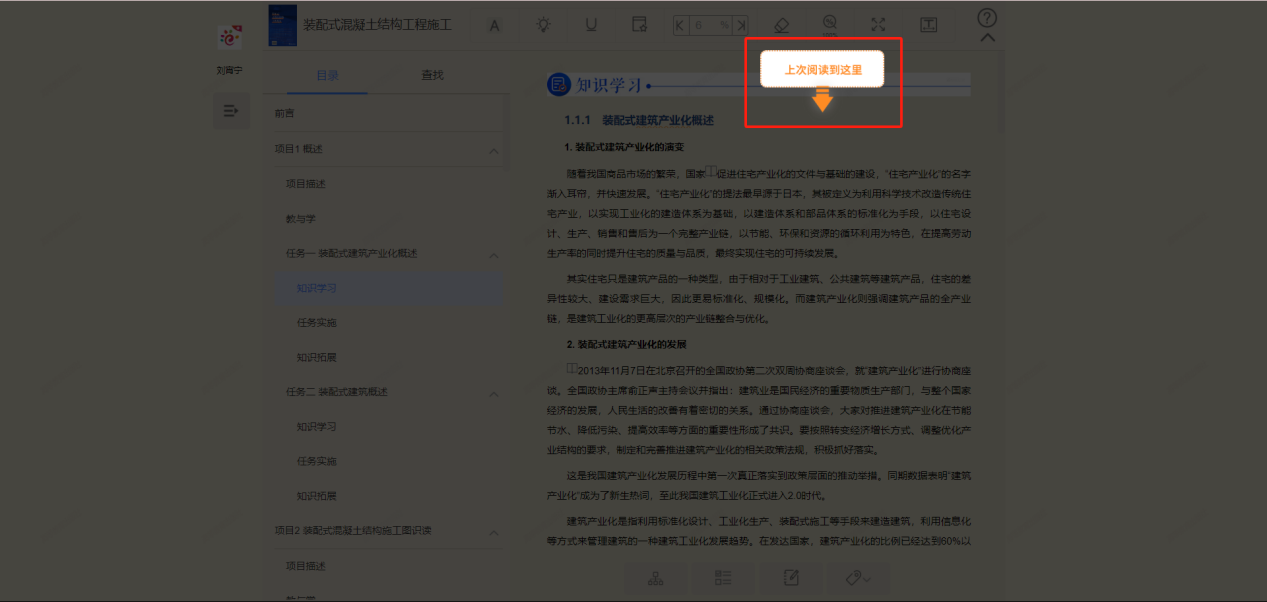Viewport: 1267px width, 602px height.
Task: Toggle the sidebar collapse icon on the left
Action: (x=231, y=110)
